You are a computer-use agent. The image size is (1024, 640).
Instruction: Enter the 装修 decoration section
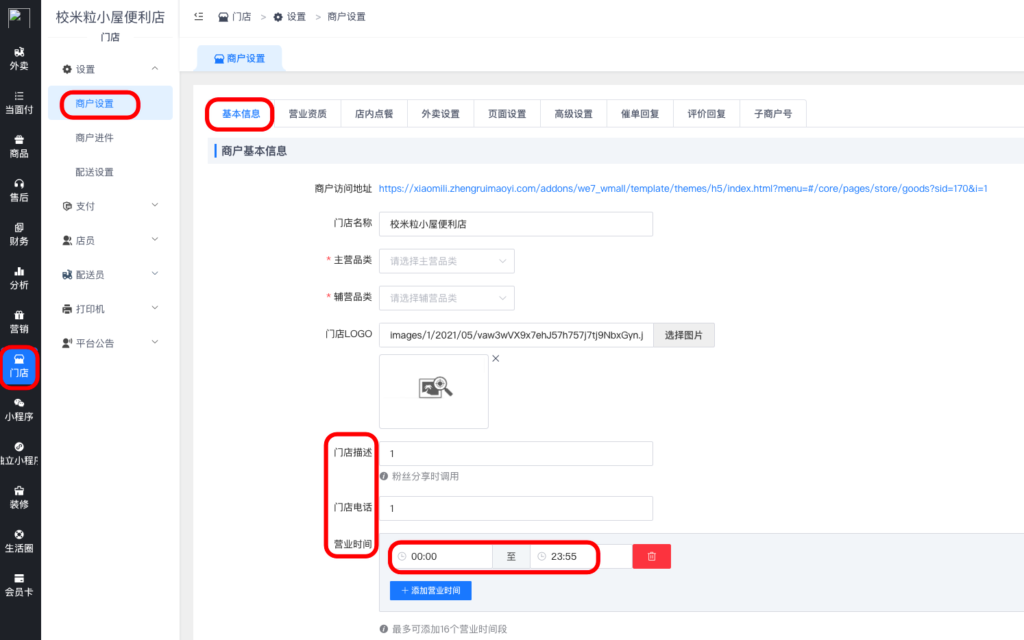[x=20, y=495]
